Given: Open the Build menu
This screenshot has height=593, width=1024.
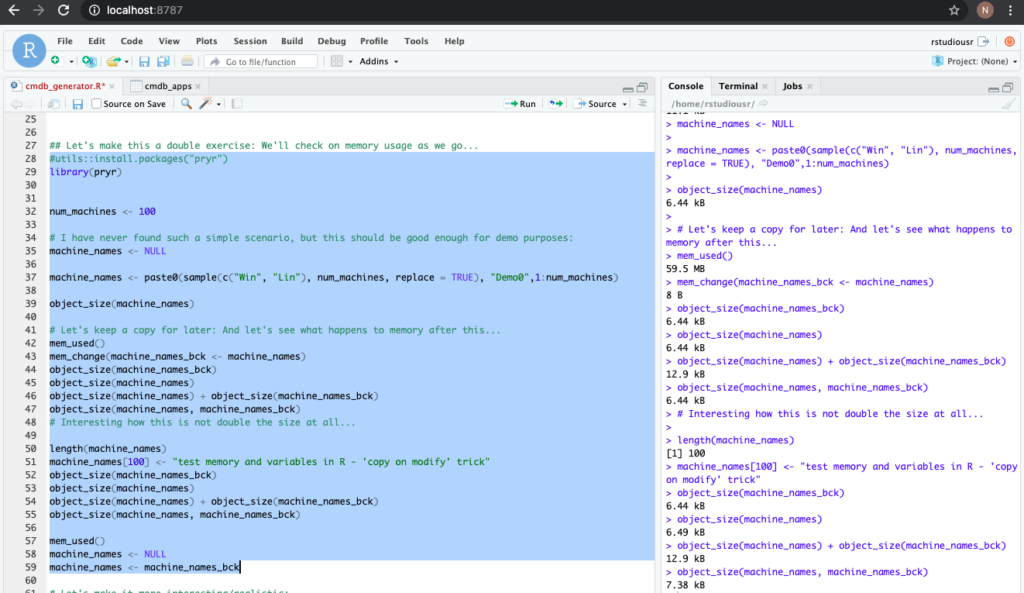Looking at the screenshot, I should point(292,40).
